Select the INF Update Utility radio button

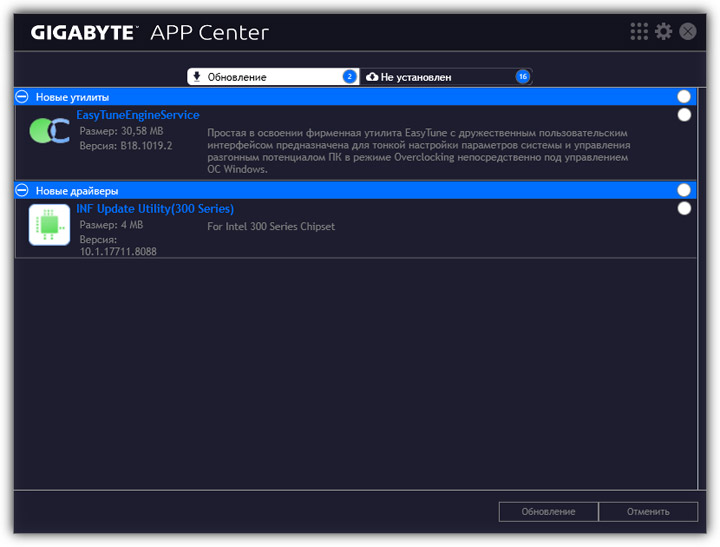click(x=684, y=209)
